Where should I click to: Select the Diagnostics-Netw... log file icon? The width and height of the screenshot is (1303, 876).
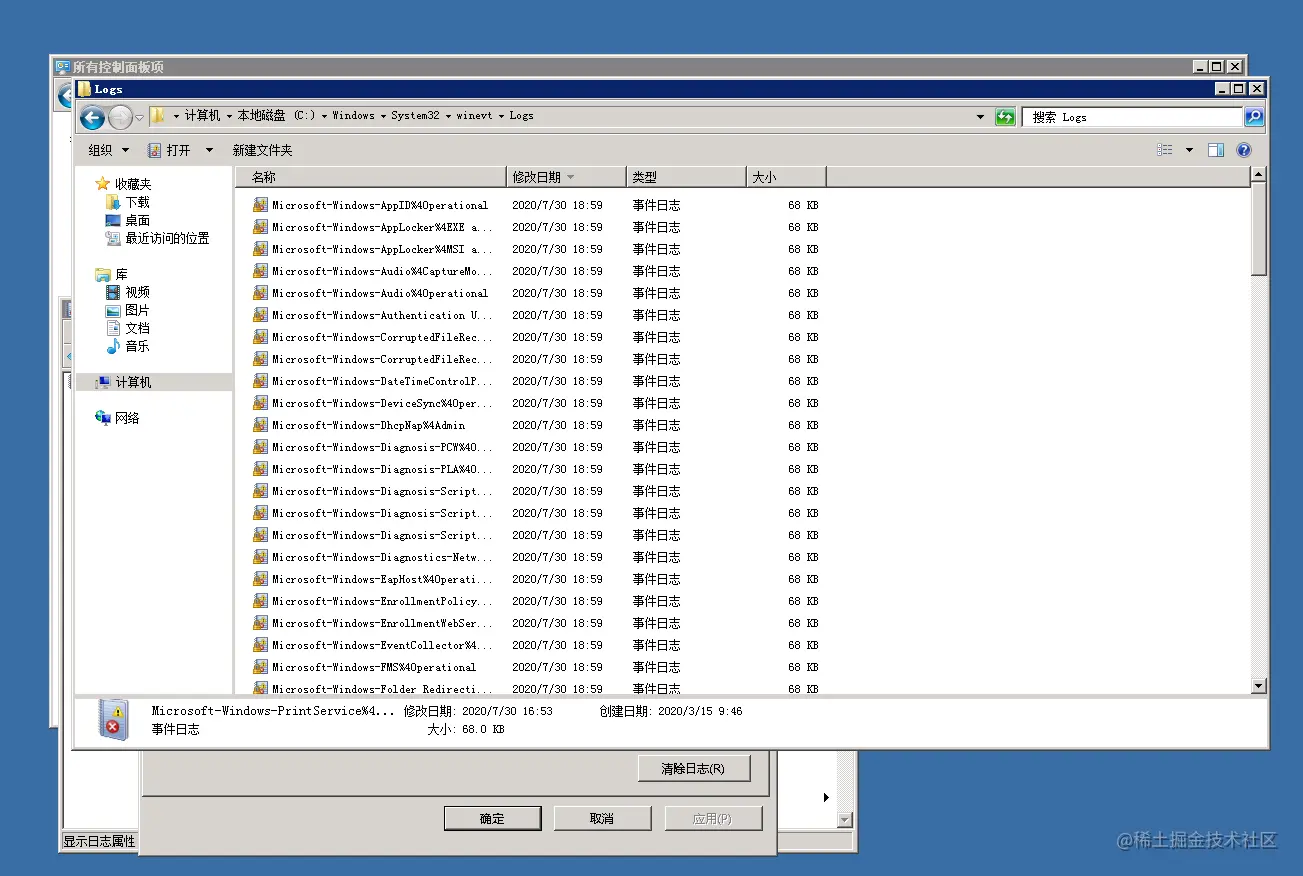(x=260, y=557)
